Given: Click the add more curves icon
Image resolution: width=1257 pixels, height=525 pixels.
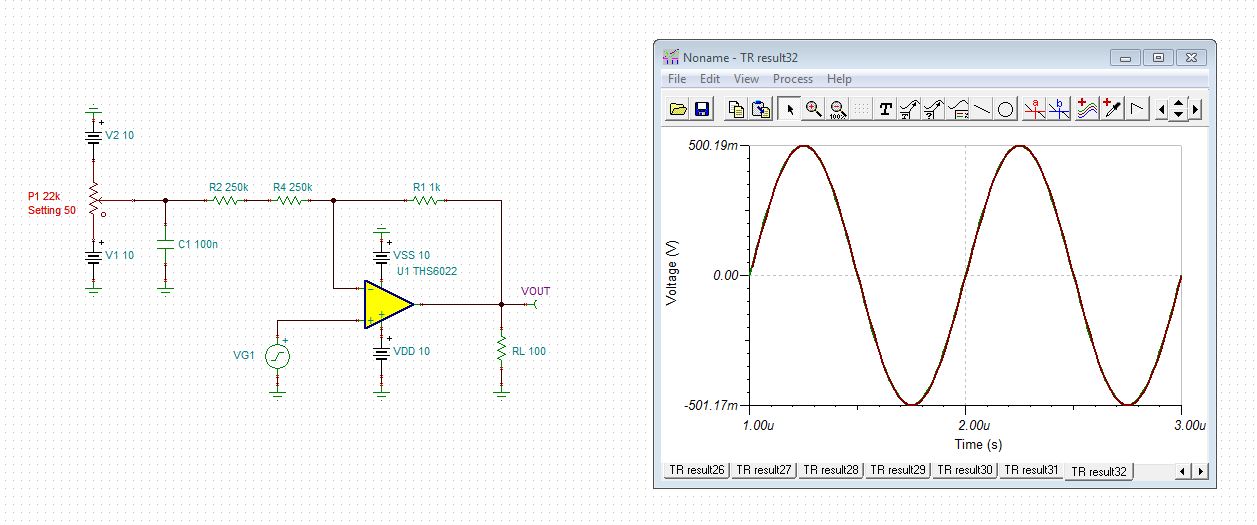Looking at the screenshot, I should [1087, 109].
